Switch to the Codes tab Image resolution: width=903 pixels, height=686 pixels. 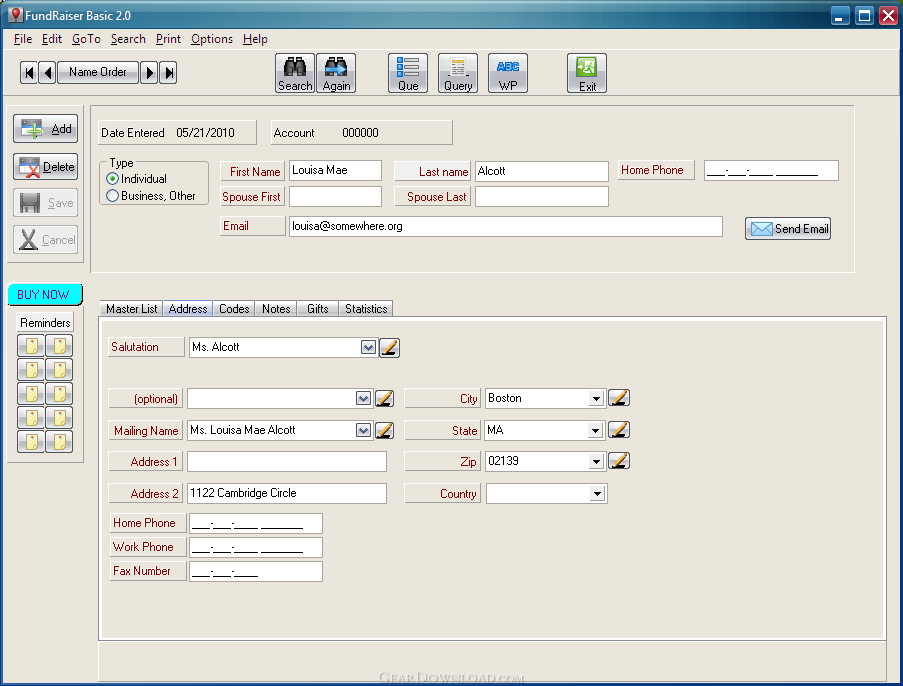234,309
